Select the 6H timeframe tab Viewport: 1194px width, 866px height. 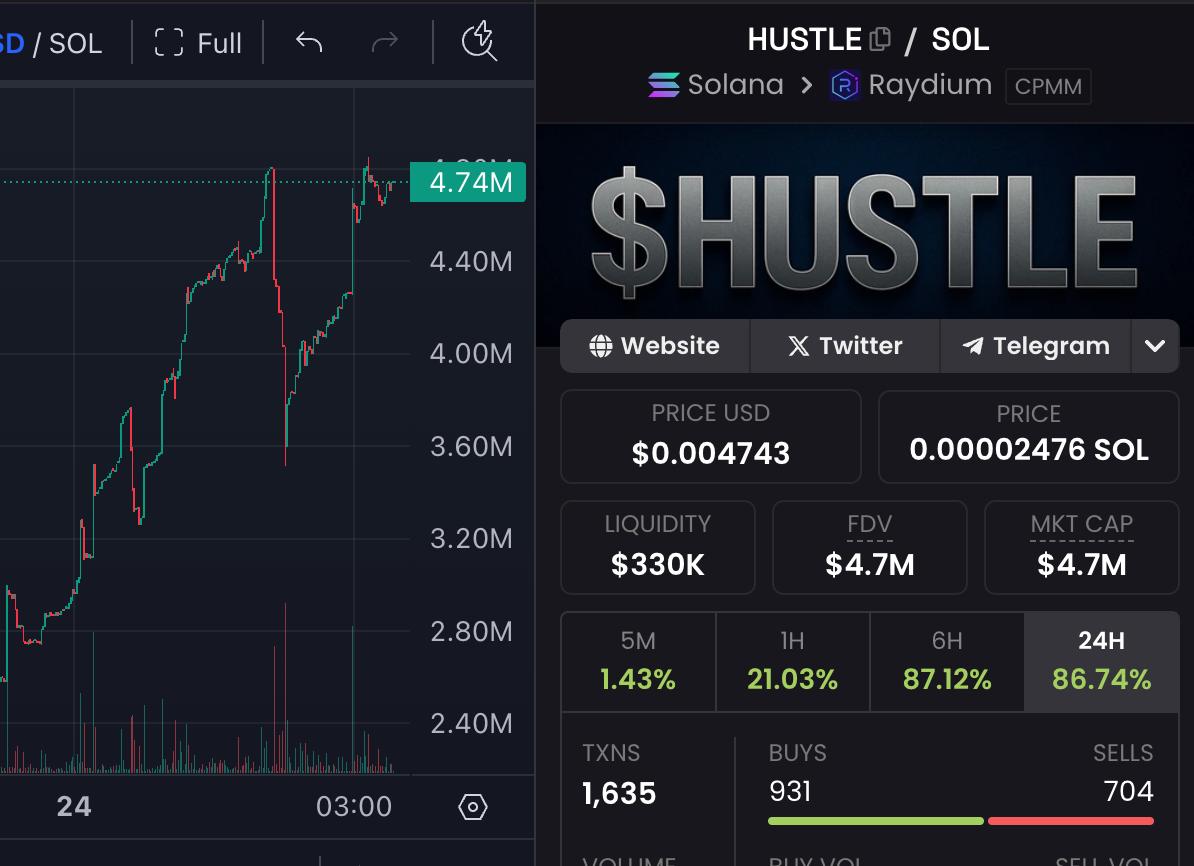[947, 661]
